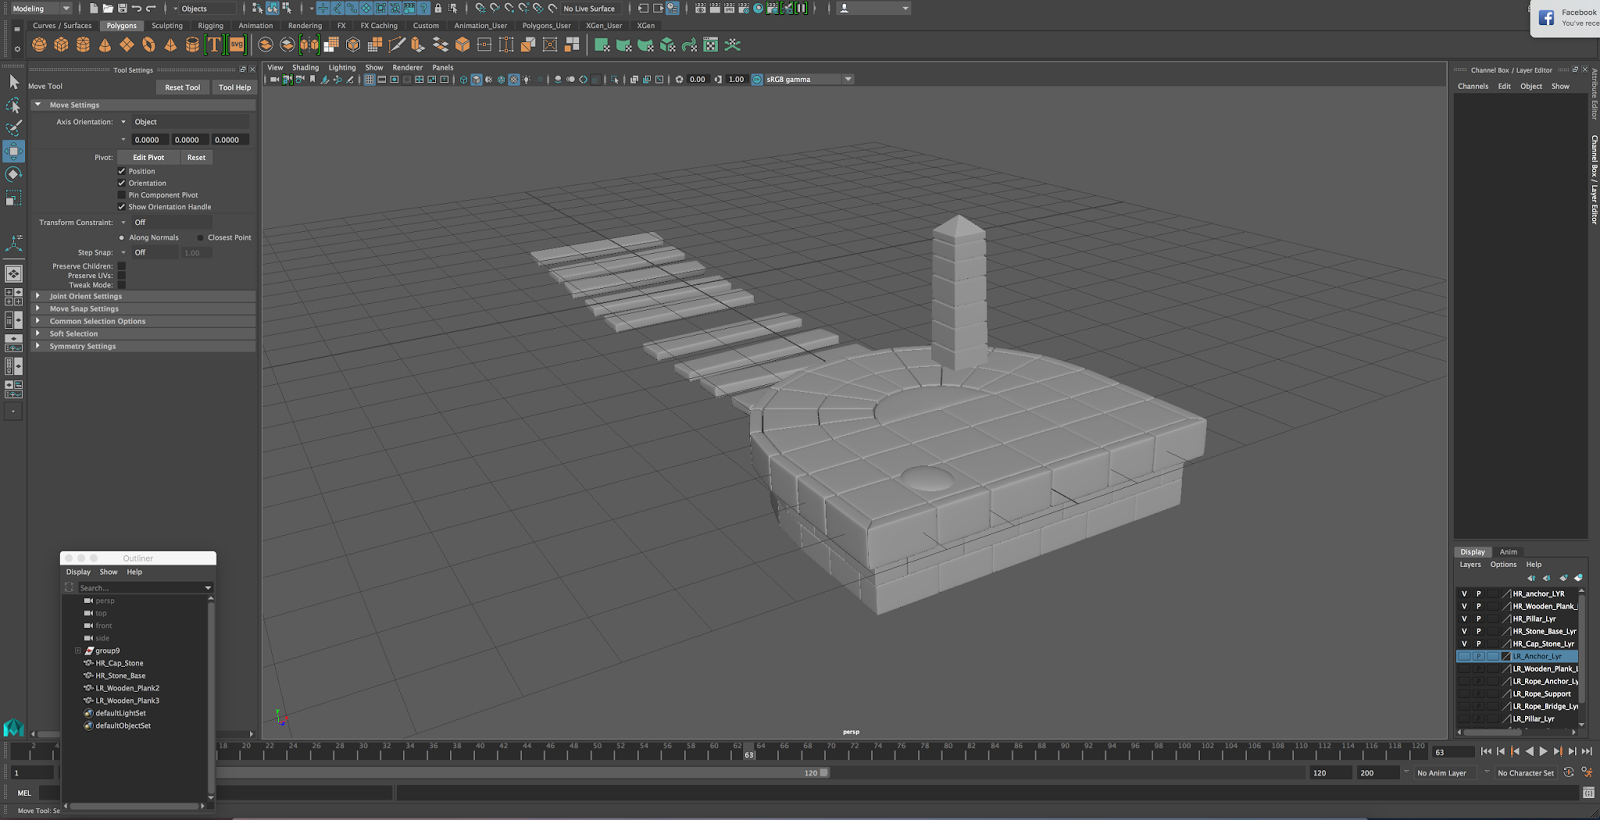Switch to the Sculpting shelf tab
This screenshot has height=820, width=1600.
(x=167, y=26)
